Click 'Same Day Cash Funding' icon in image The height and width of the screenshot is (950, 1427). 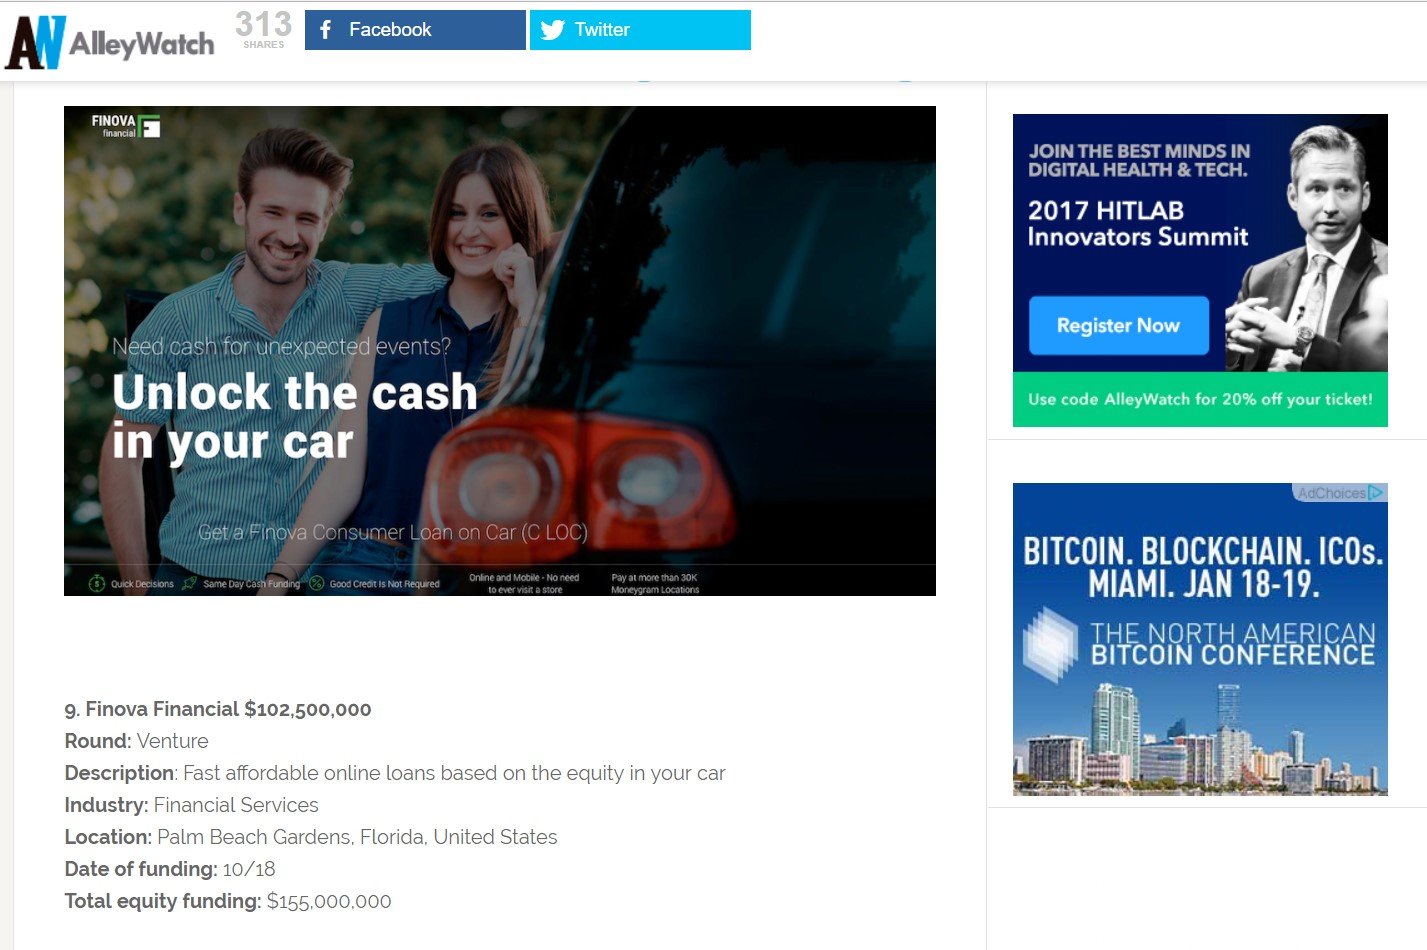coord(189,583)
